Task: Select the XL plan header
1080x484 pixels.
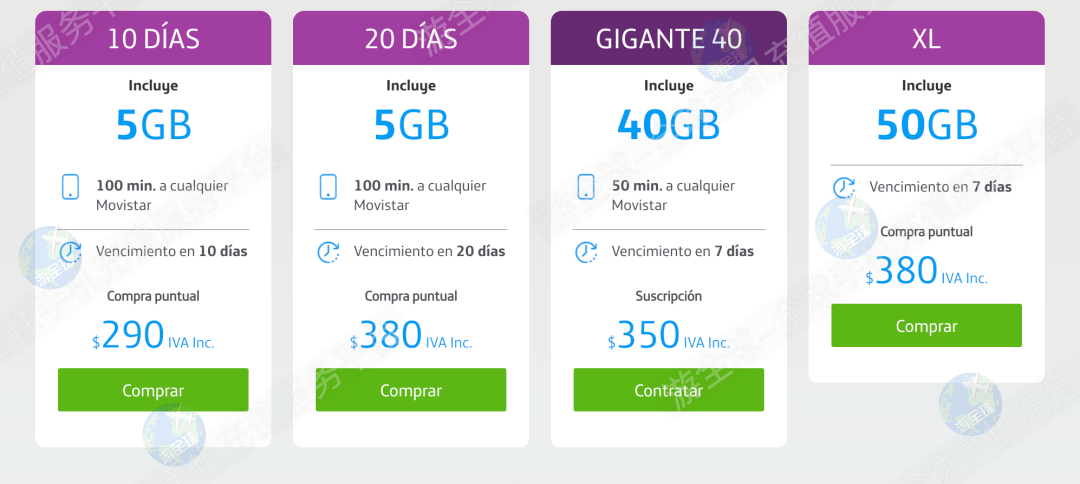Action: click(927, 39)
